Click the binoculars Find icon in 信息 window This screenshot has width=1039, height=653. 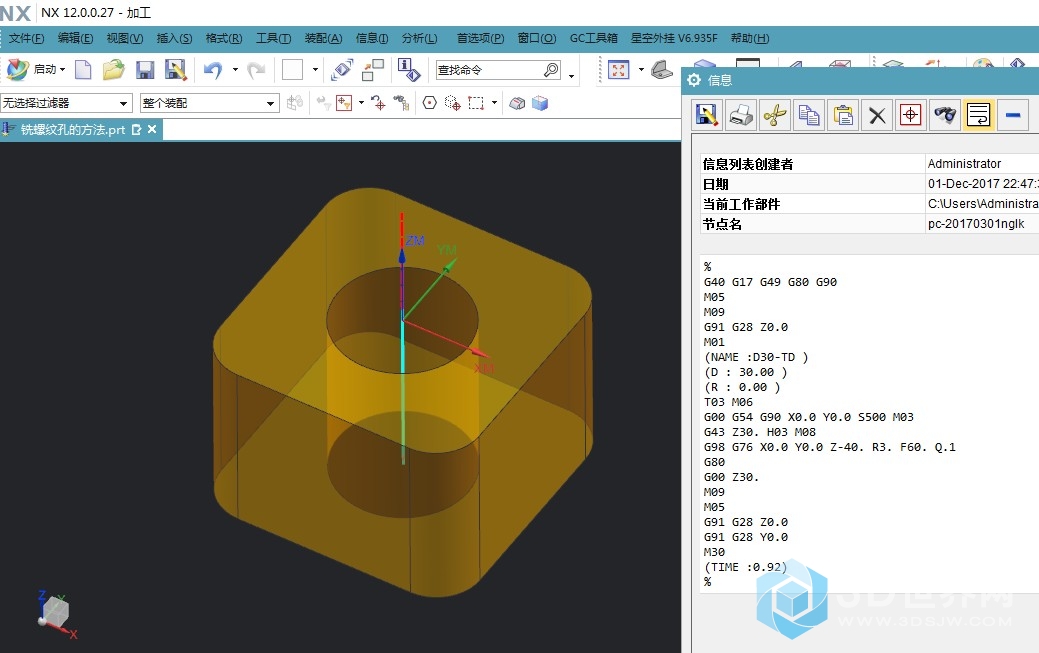[945, 115]
